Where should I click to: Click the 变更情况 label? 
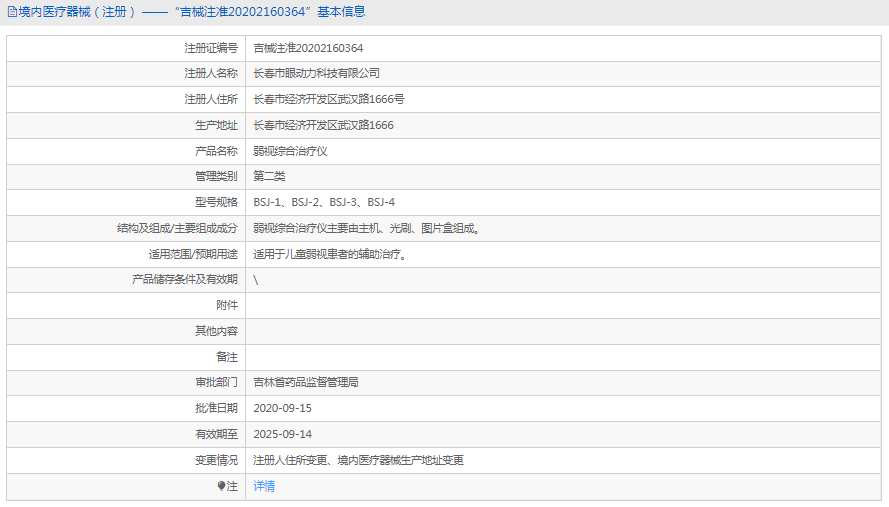point(217,460)
